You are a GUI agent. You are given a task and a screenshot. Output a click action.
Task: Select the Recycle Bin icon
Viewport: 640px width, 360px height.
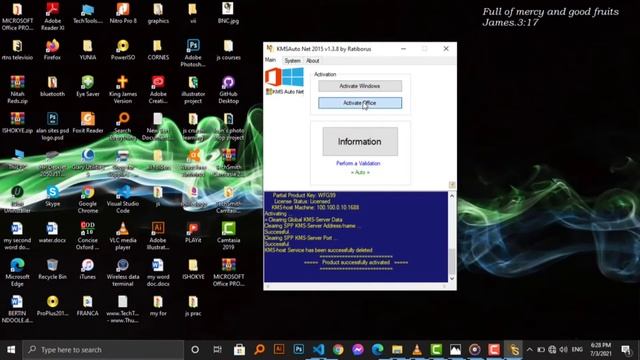tap(52, 269)
